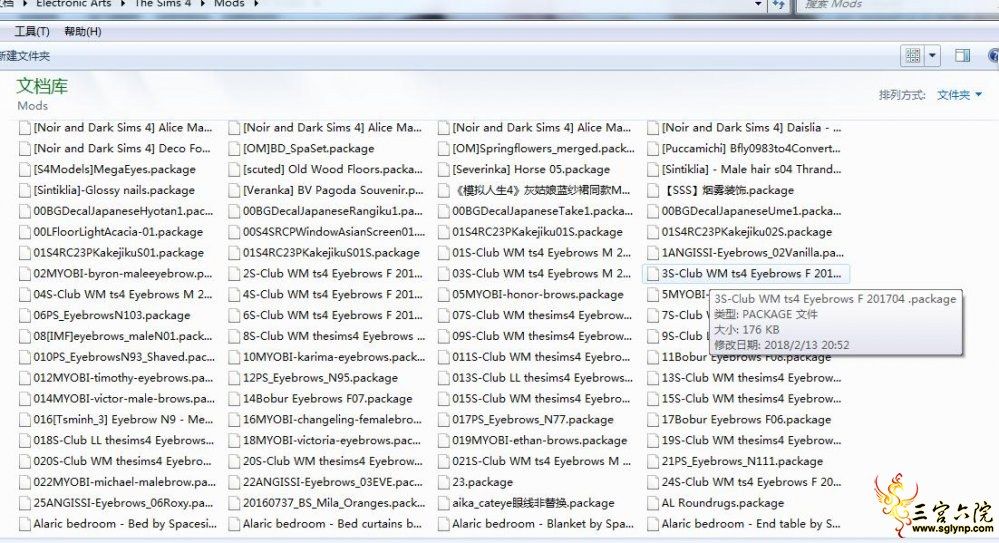
Task: Select file icon of 12PS_Eyebrows_N95.package
Action: [234, 378]
